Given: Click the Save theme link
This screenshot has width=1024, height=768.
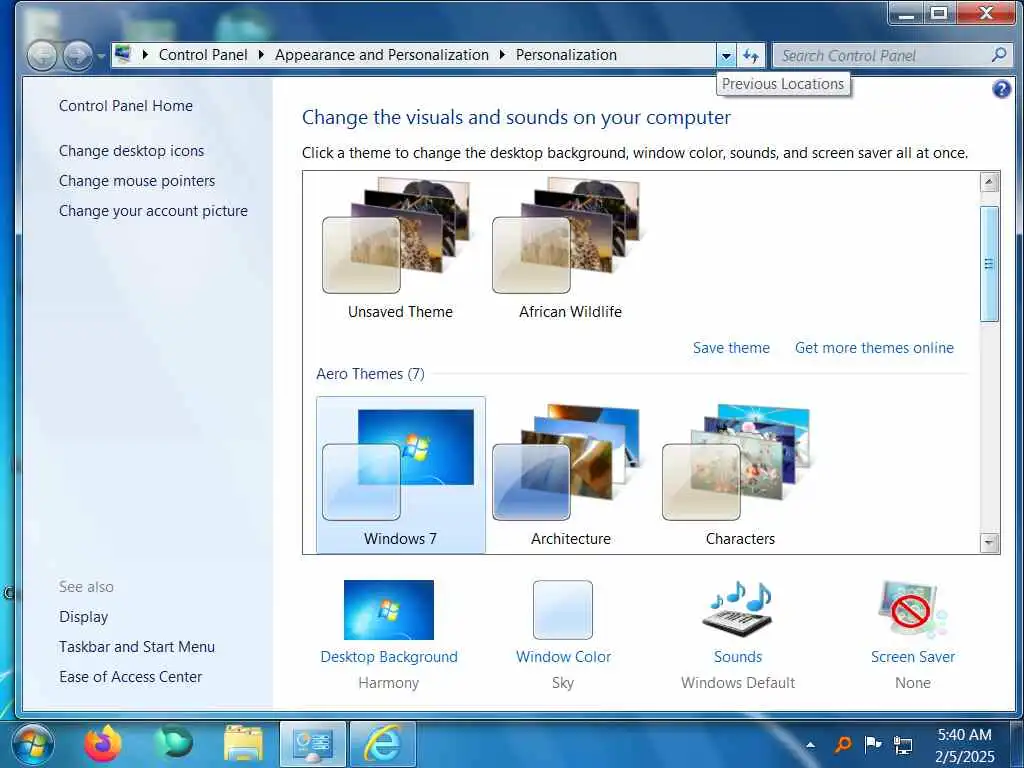Looking at the screenshot, I should [x=731, y=348].
